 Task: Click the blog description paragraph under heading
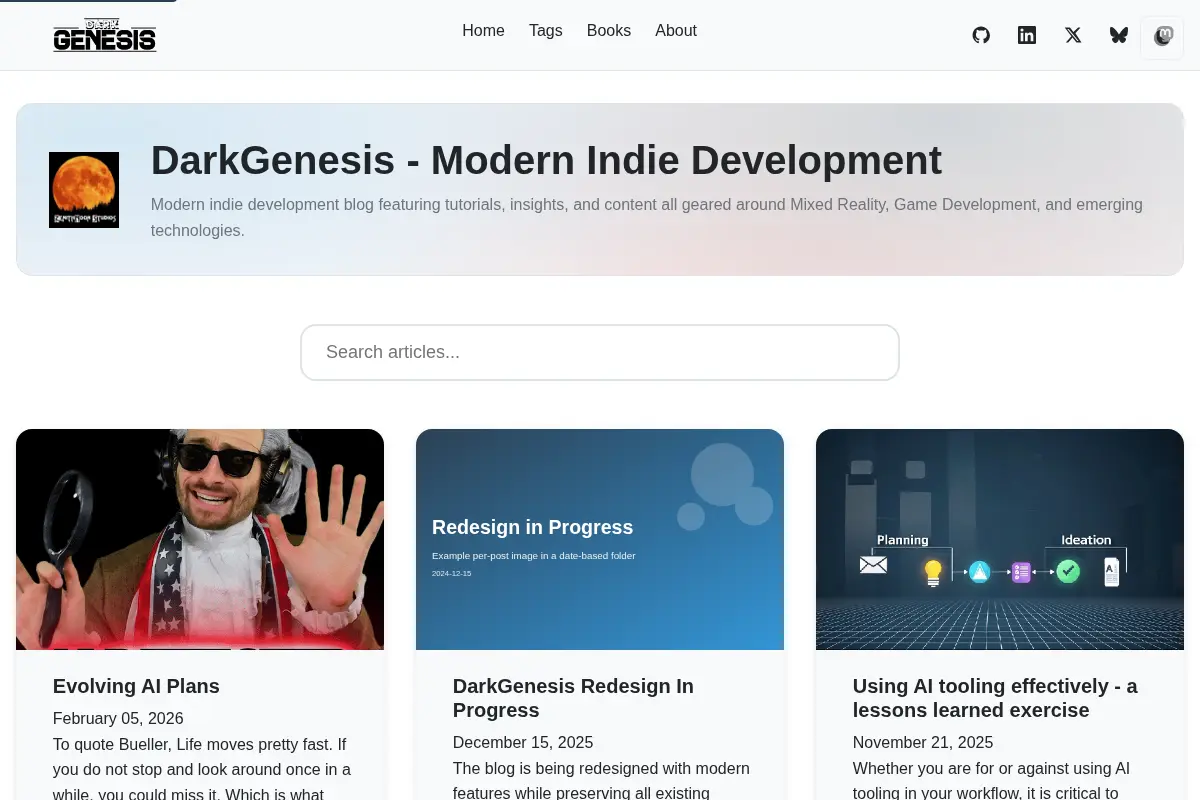click(x=647, y=217)
